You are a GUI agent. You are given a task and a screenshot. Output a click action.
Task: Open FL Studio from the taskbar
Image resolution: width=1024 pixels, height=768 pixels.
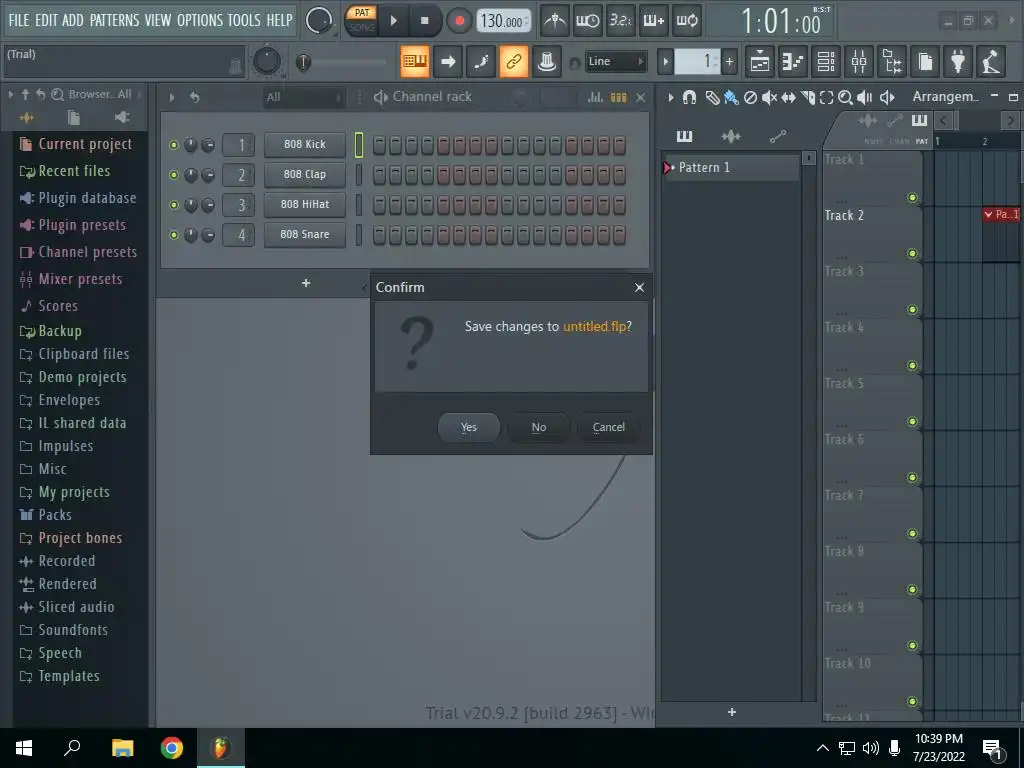coord(221,748)
